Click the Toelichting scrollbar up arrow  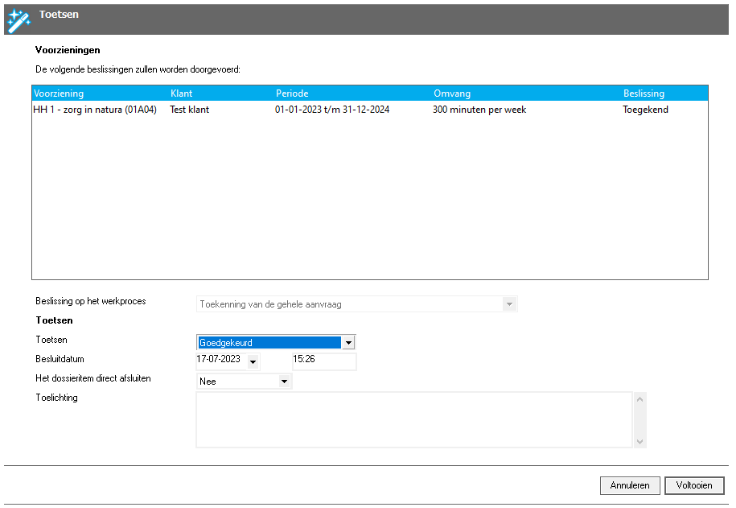[x=640, y=399]
